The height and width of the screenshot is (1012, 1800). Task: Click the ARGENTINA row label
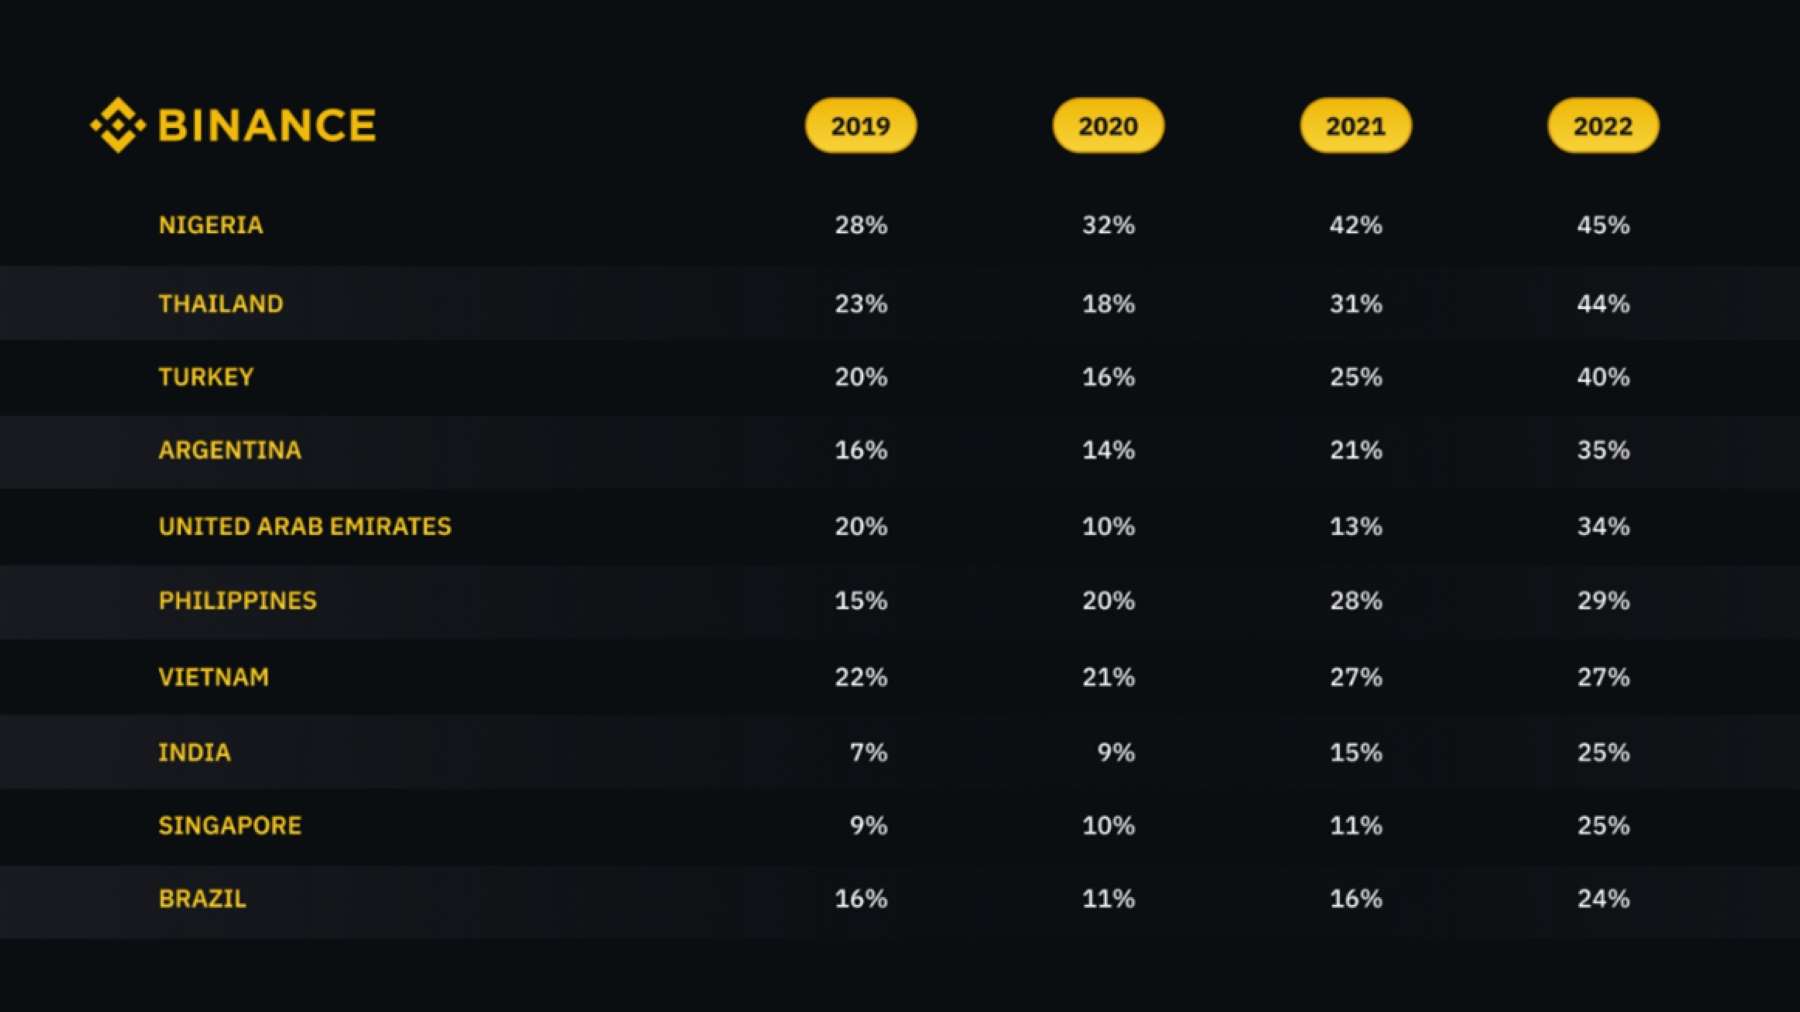[x=230, y=450]
